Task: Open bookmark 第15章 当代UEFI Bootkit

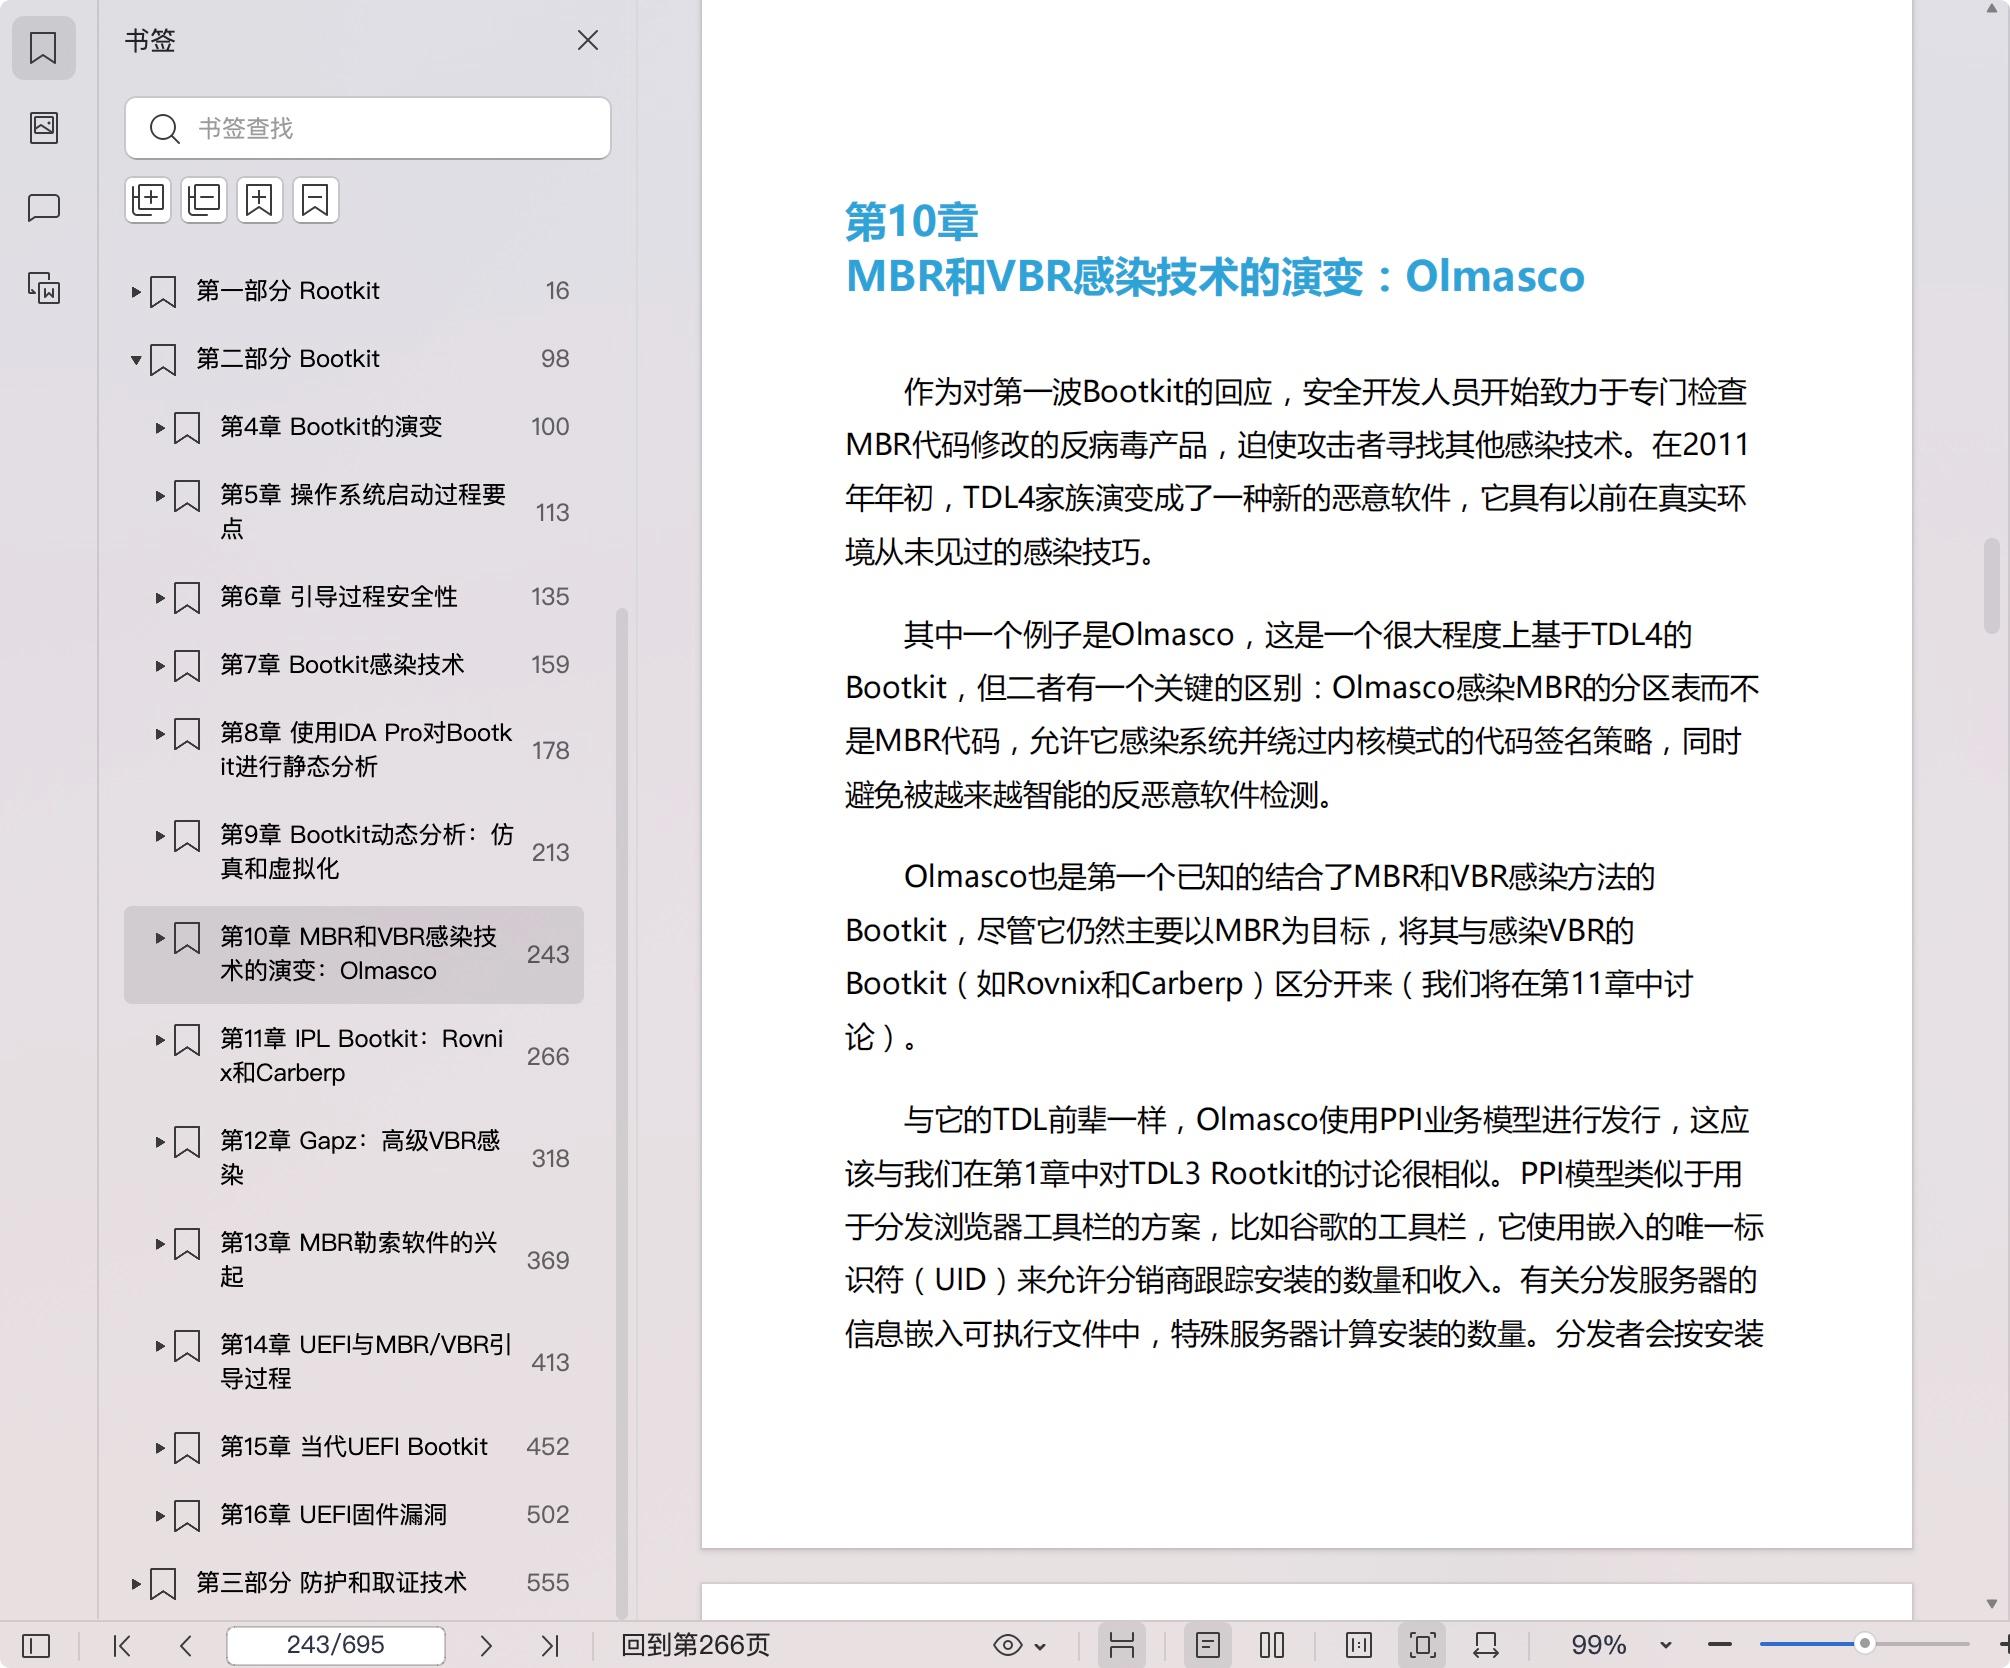Action: (x=354, y=1447)
